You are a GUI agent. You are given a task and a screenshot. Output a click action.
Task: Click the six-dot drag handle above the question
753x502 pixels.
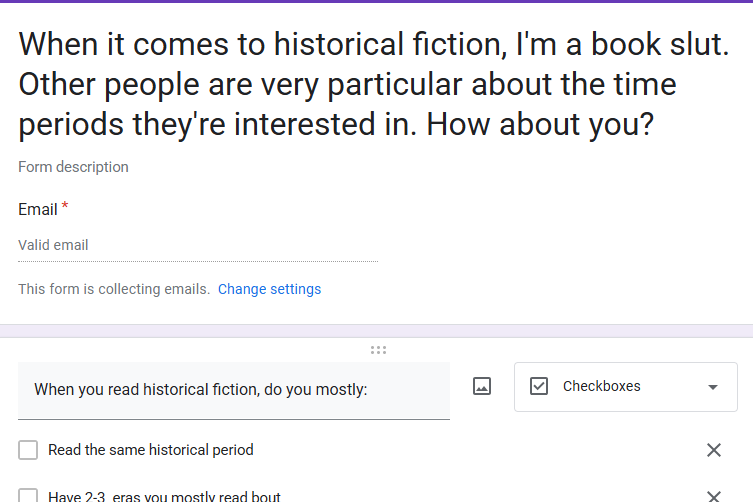point(378,350)
